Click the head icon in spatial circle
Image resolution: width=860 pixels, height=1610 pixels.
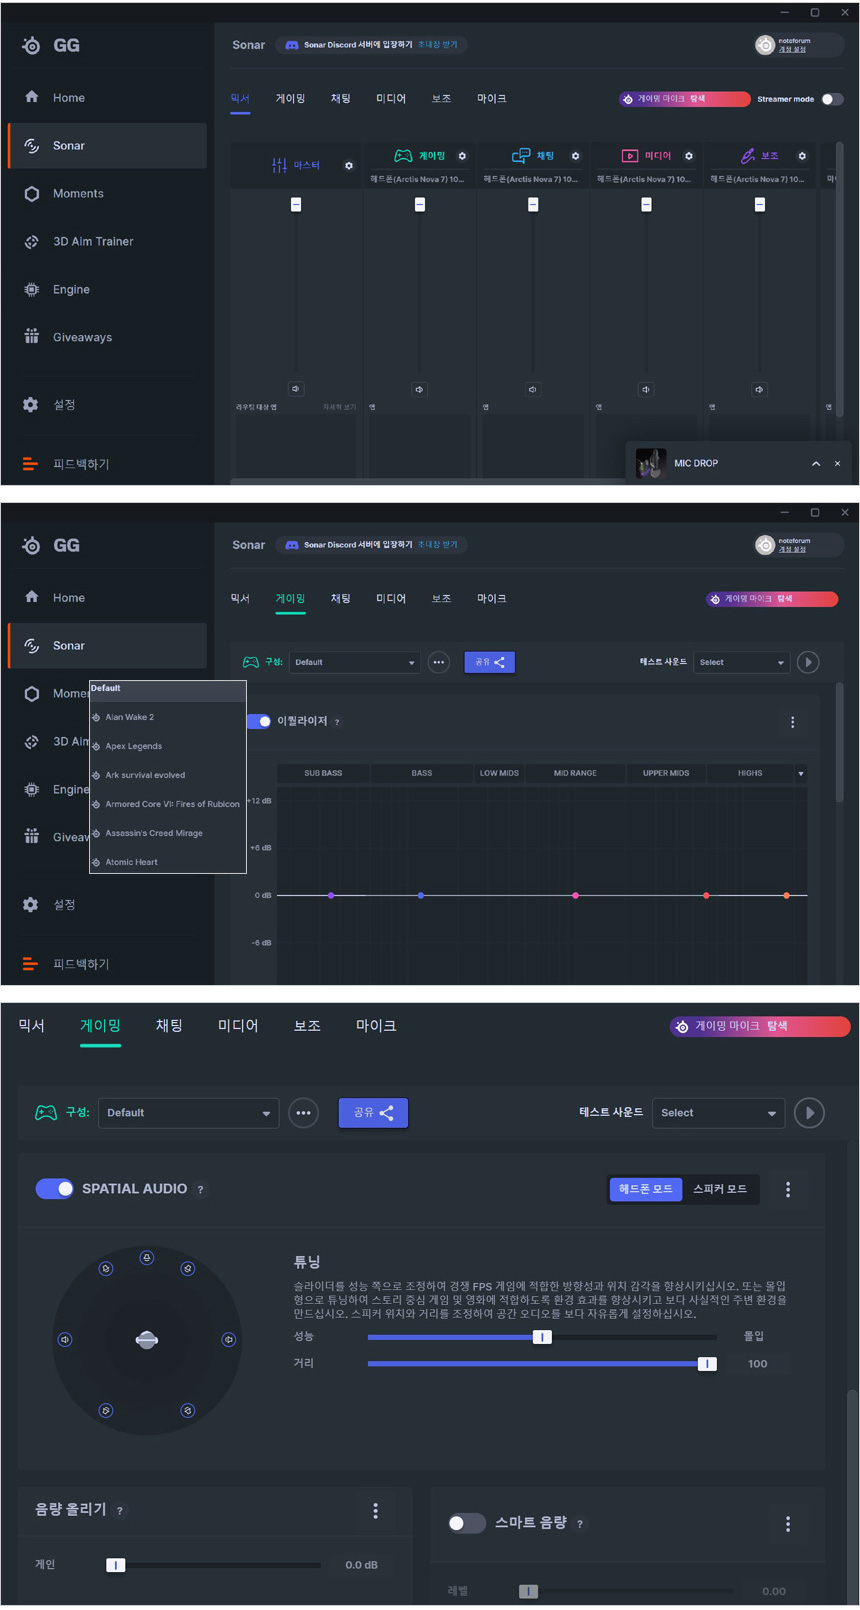click(x=147, y=1340)
